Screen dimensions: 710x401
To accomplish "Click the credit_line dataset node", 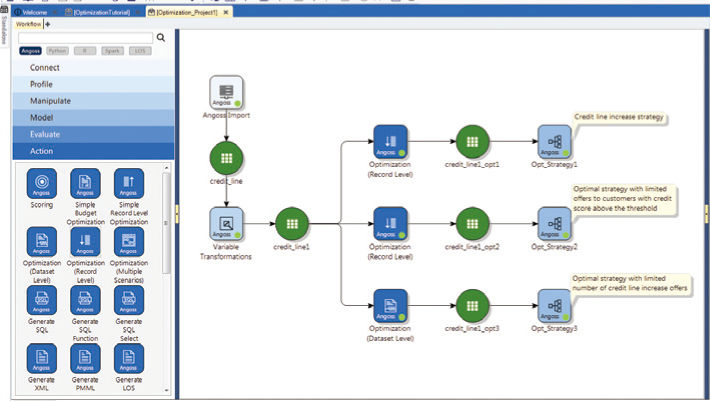I will pos(226,158).
